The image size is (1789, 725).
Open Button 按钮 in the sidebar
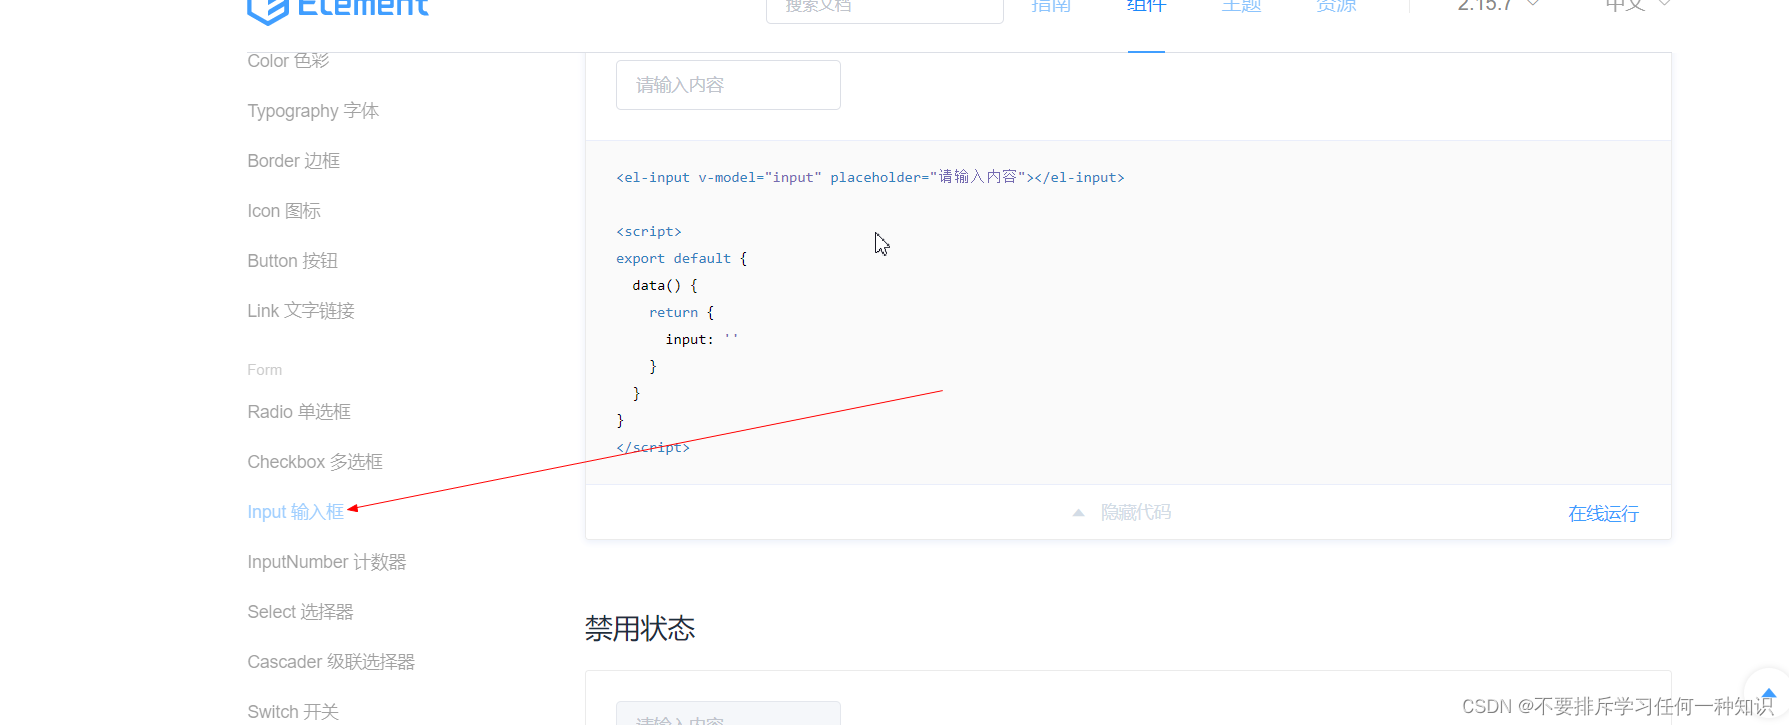(293, 261)
